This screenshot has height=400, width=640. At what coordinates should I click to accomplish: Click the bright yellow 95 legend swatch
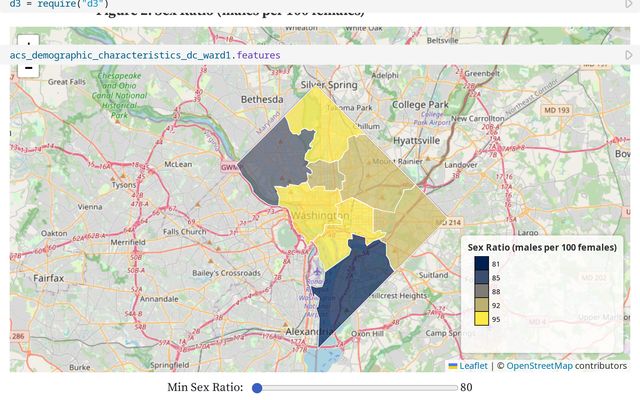pyautogui.click(x=482, y=319)
